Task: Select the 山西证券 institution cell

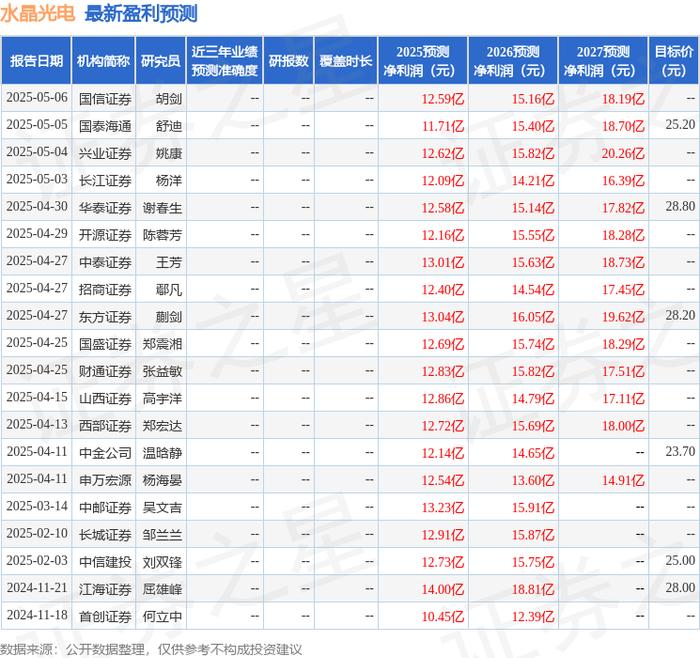Action: click(x=105, y=398)
